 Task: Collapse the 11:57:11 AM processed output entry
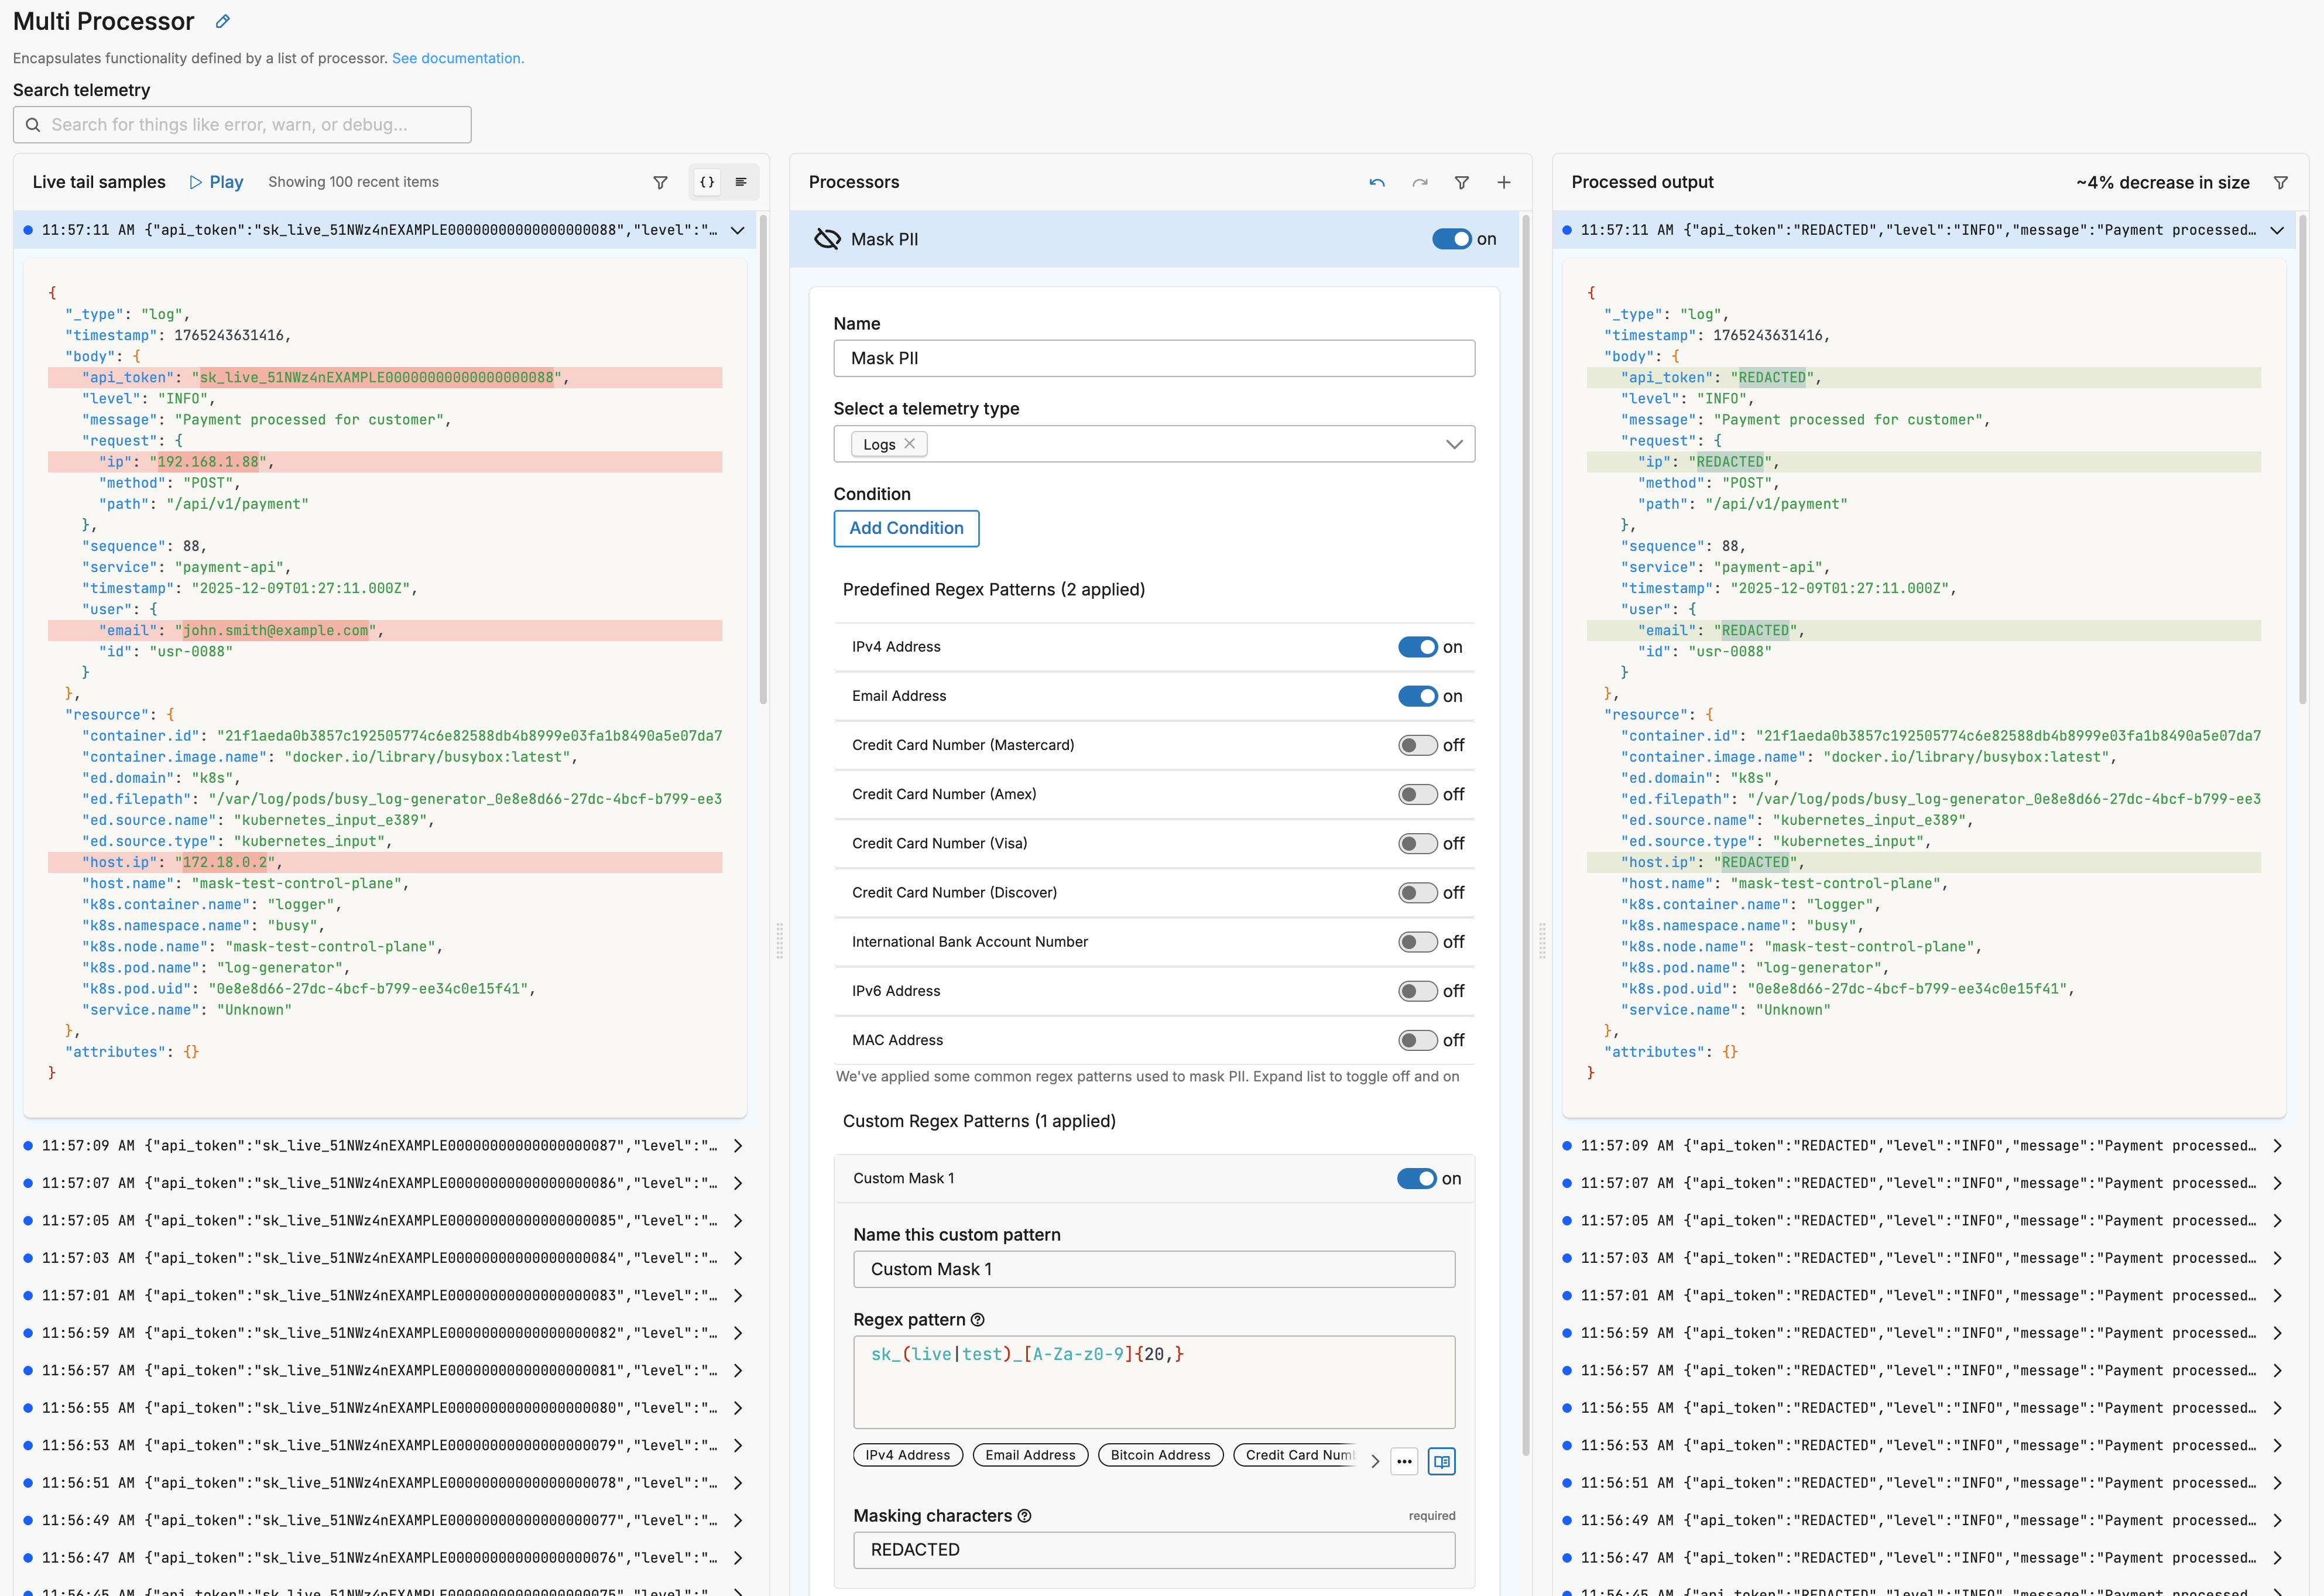point(2277,230)
